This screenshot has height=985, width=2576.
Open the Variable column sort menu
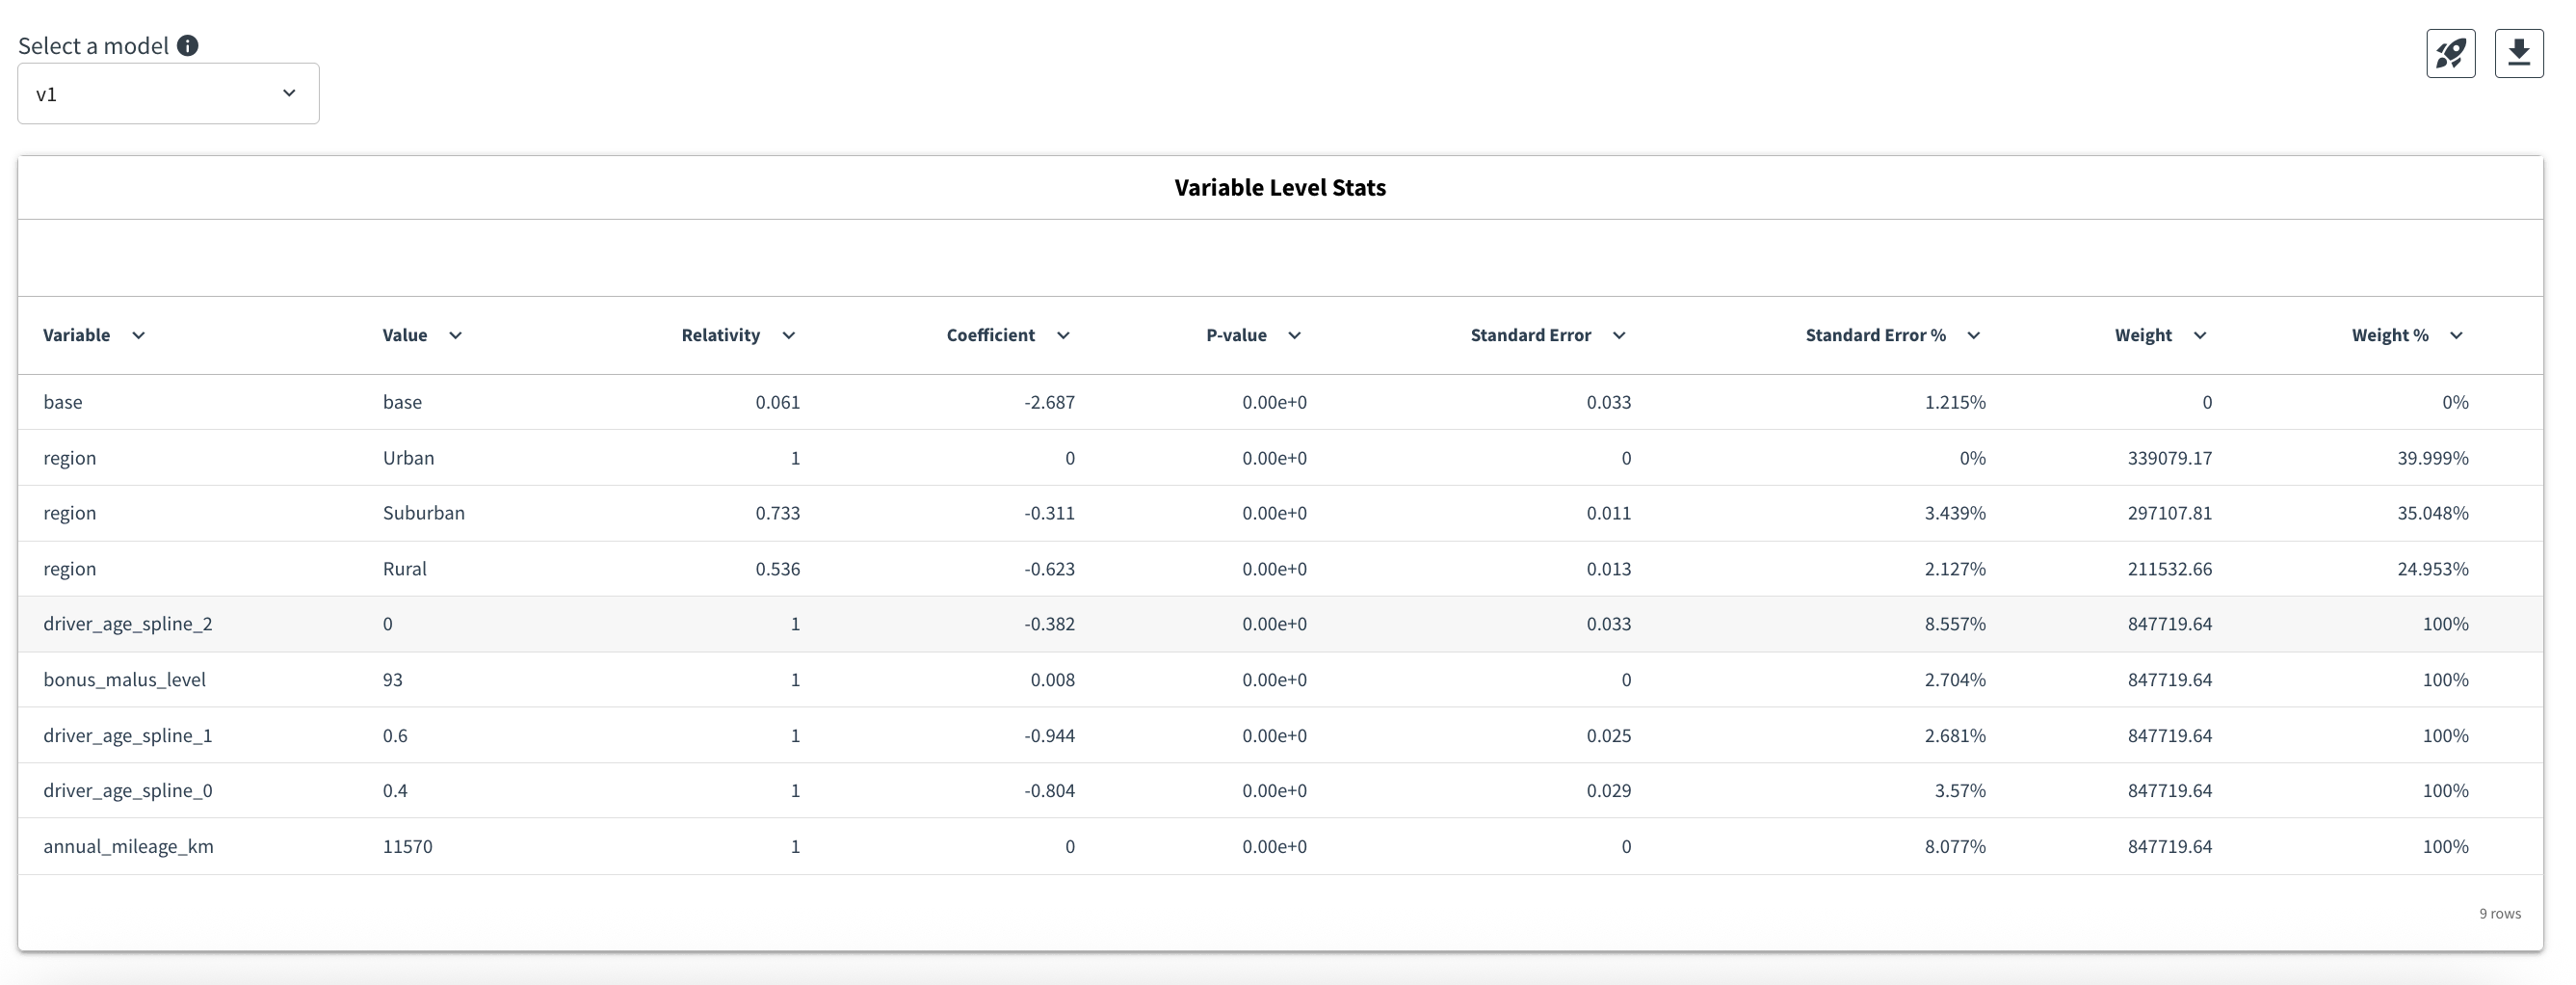coord(139,335)
